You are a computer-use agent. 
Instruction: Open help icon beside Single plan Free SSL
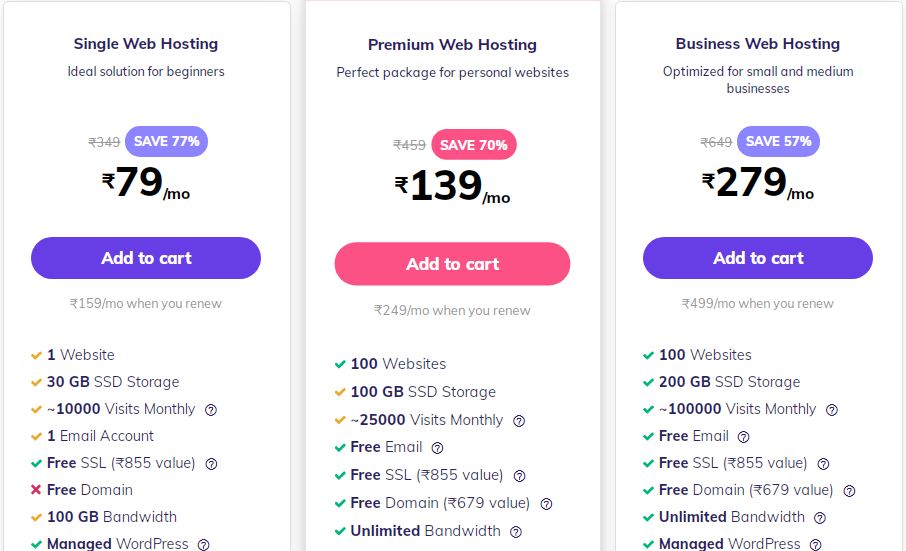tap(211, 464)
